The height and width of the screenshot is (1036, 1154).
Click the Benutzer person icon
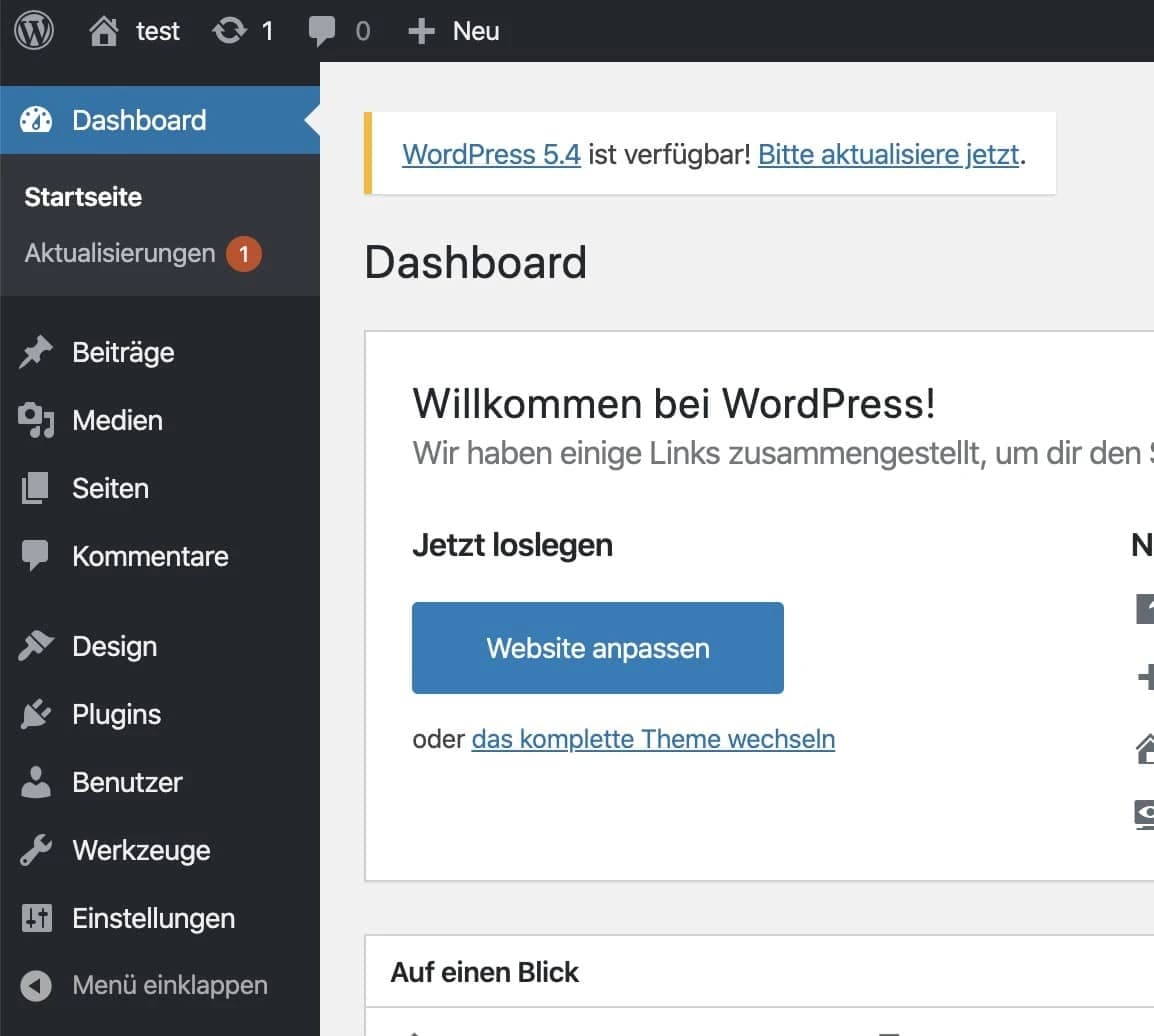click(37, 782)
